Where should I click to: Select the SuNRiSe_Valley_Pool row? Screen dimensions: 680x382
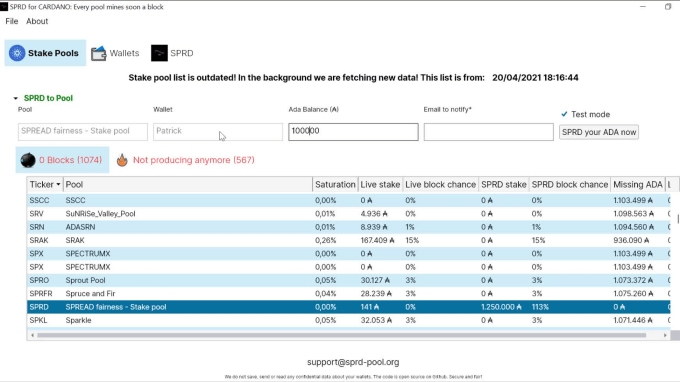pyautogui.click(x=348, y=214)
